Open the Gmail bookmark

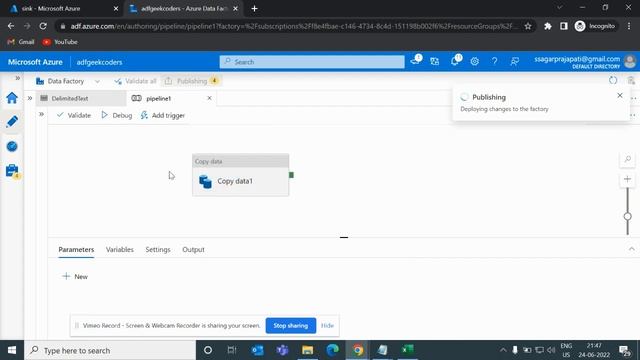(21, 42)
